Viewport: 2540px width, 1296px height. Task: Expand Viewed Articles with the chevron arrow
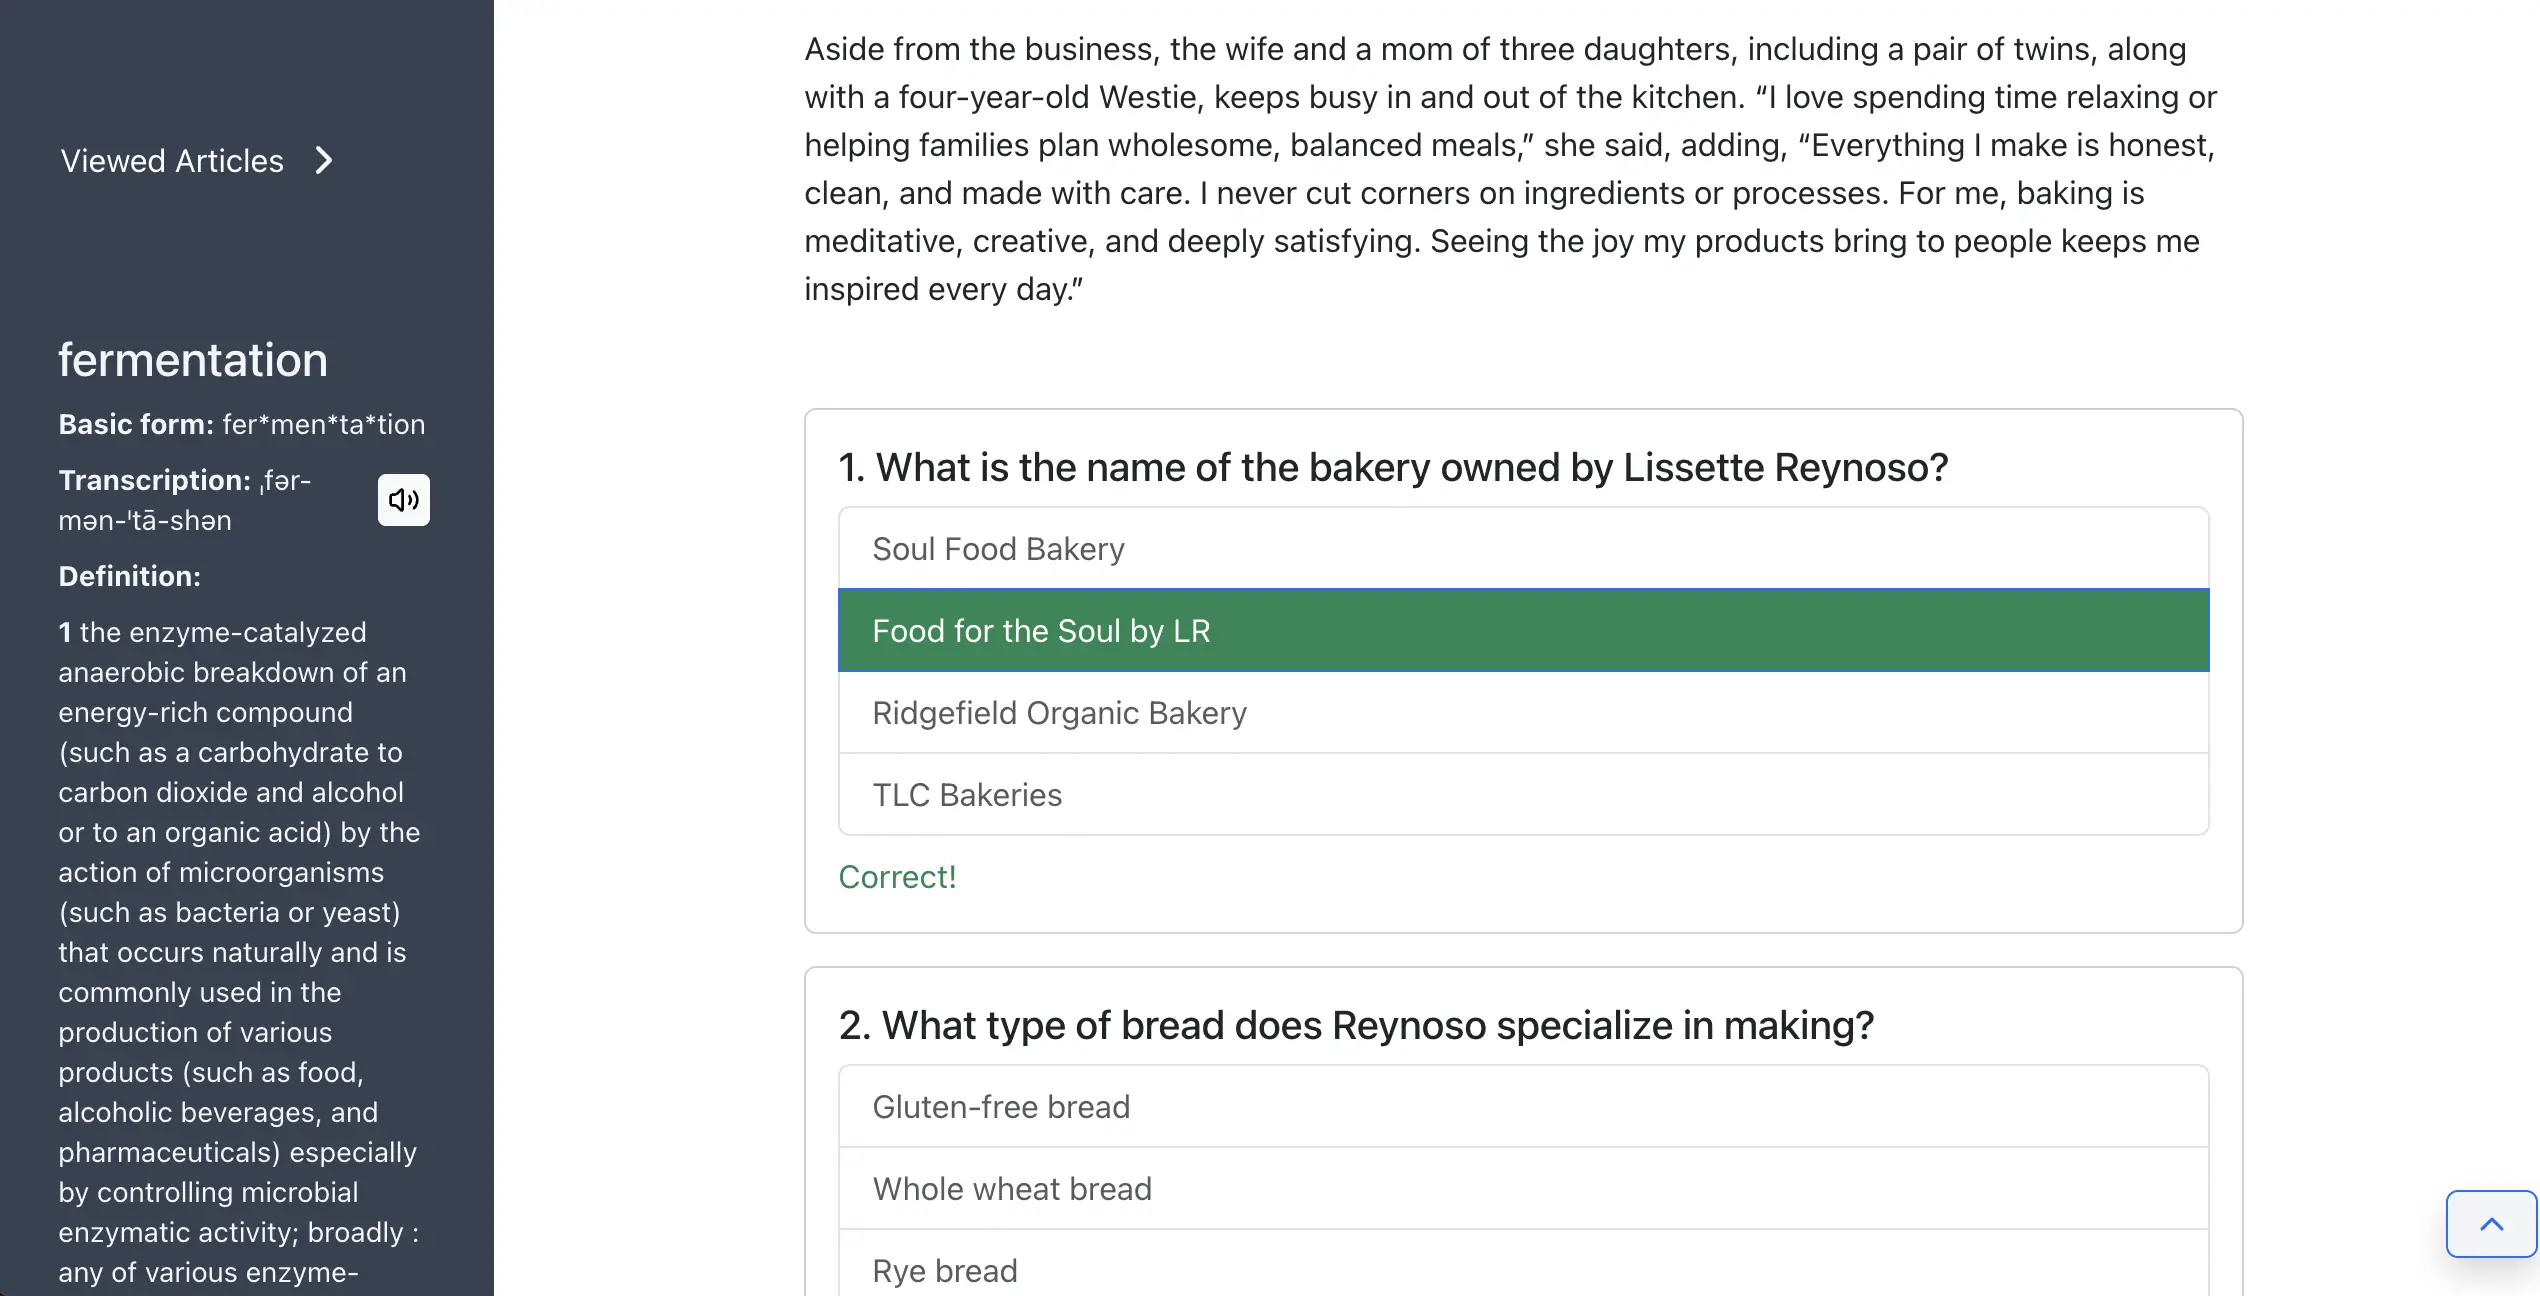(x=323, y=160)
